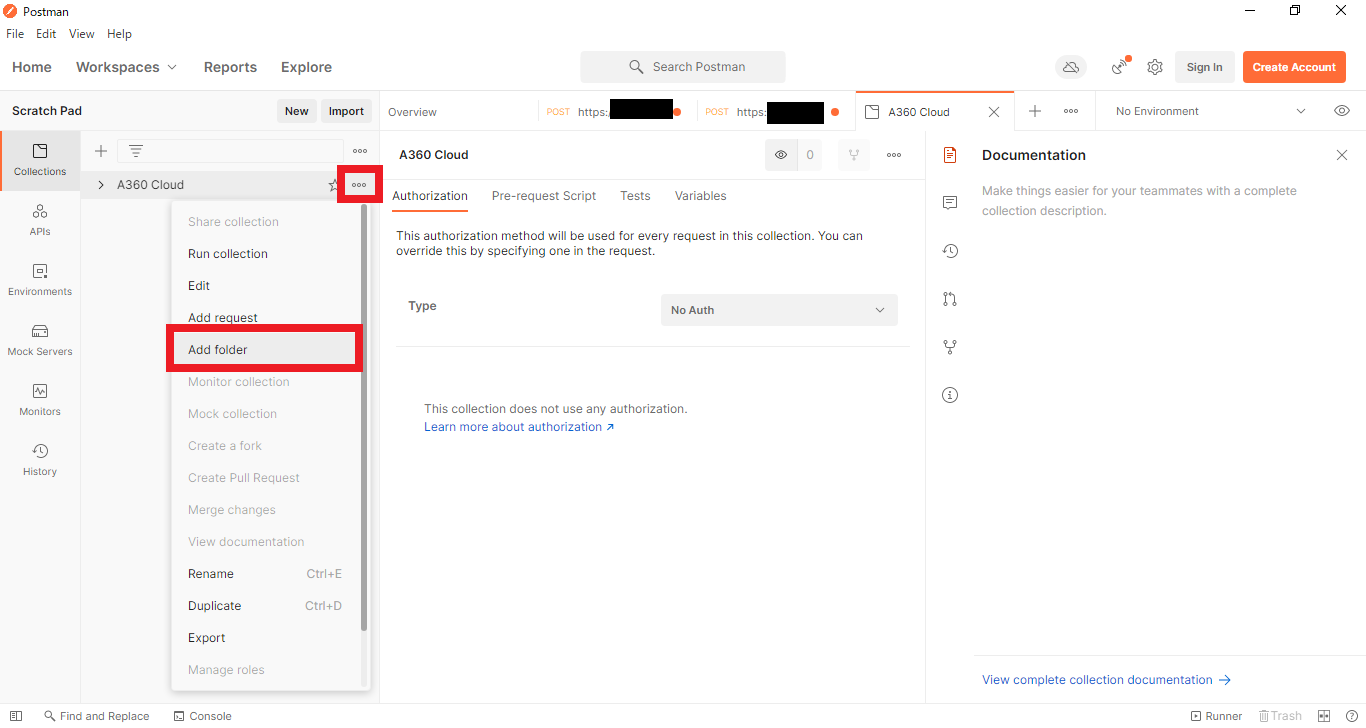Click the plus icon to create collection
The width and height of the screenshot is (1366, 728).
pyautogui.click(x=101, y=151)
